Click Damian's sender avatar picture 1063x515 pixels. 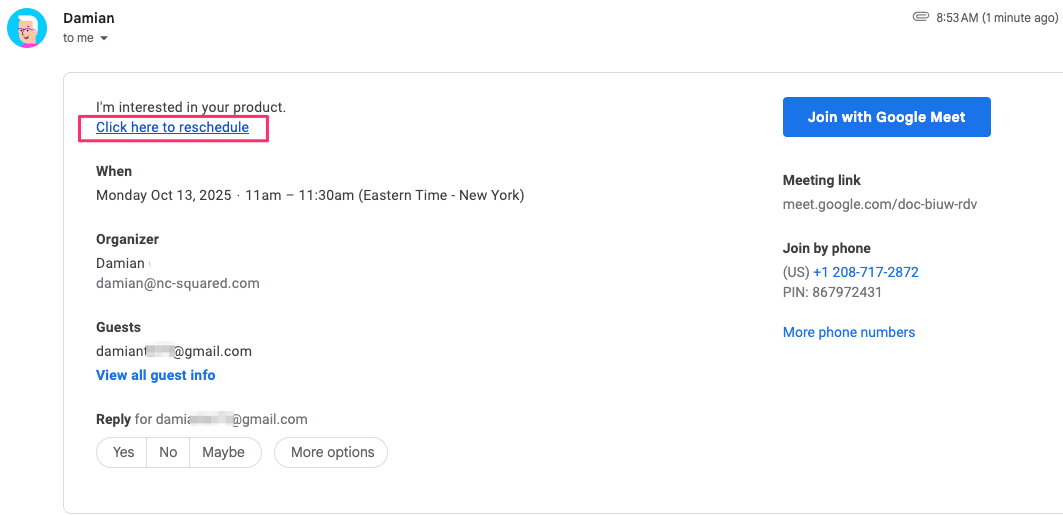pos(27,28)
